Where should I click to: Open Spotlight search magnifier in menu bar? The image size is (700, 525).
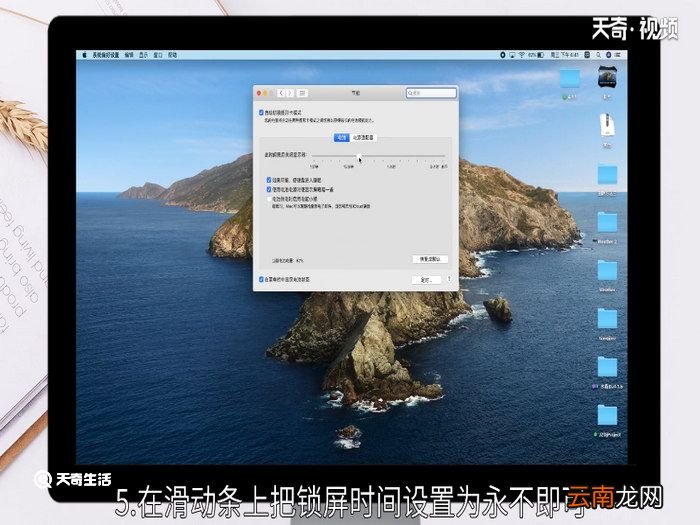[x=598, y=55]
